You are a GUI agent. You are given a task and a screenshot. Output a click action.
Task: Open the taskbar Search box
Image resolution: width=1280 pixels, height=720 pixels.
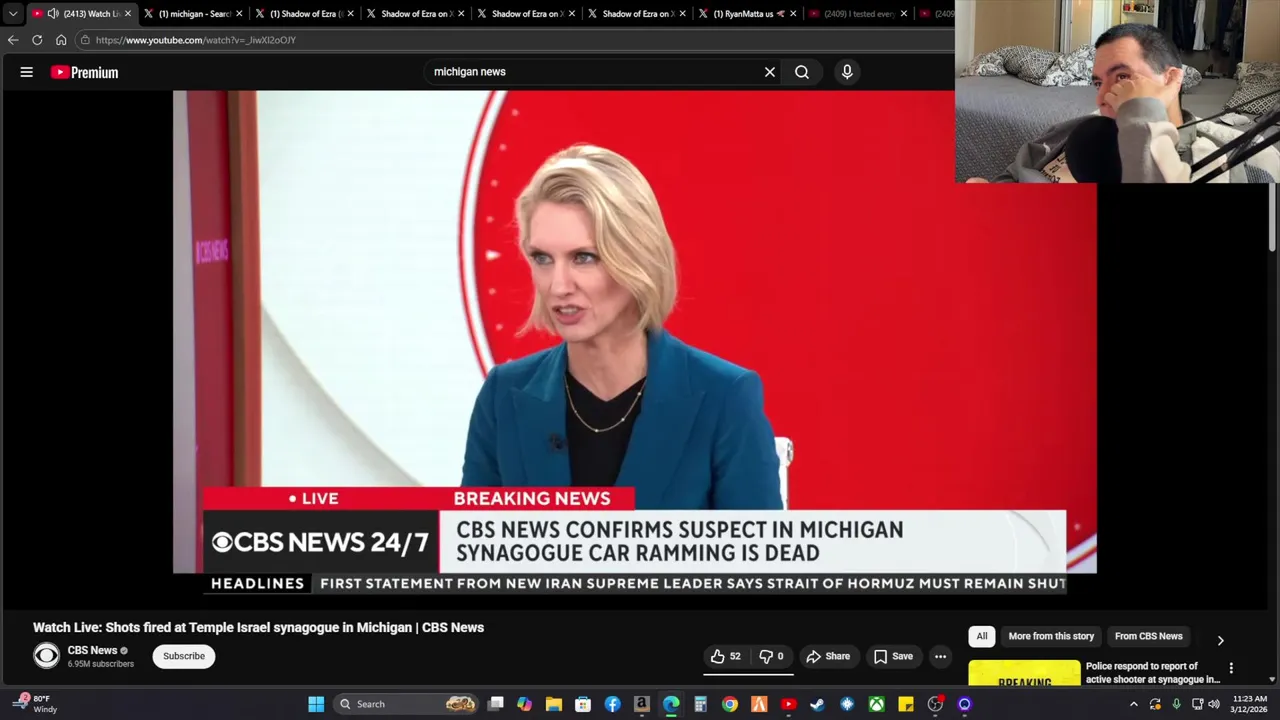407,704
